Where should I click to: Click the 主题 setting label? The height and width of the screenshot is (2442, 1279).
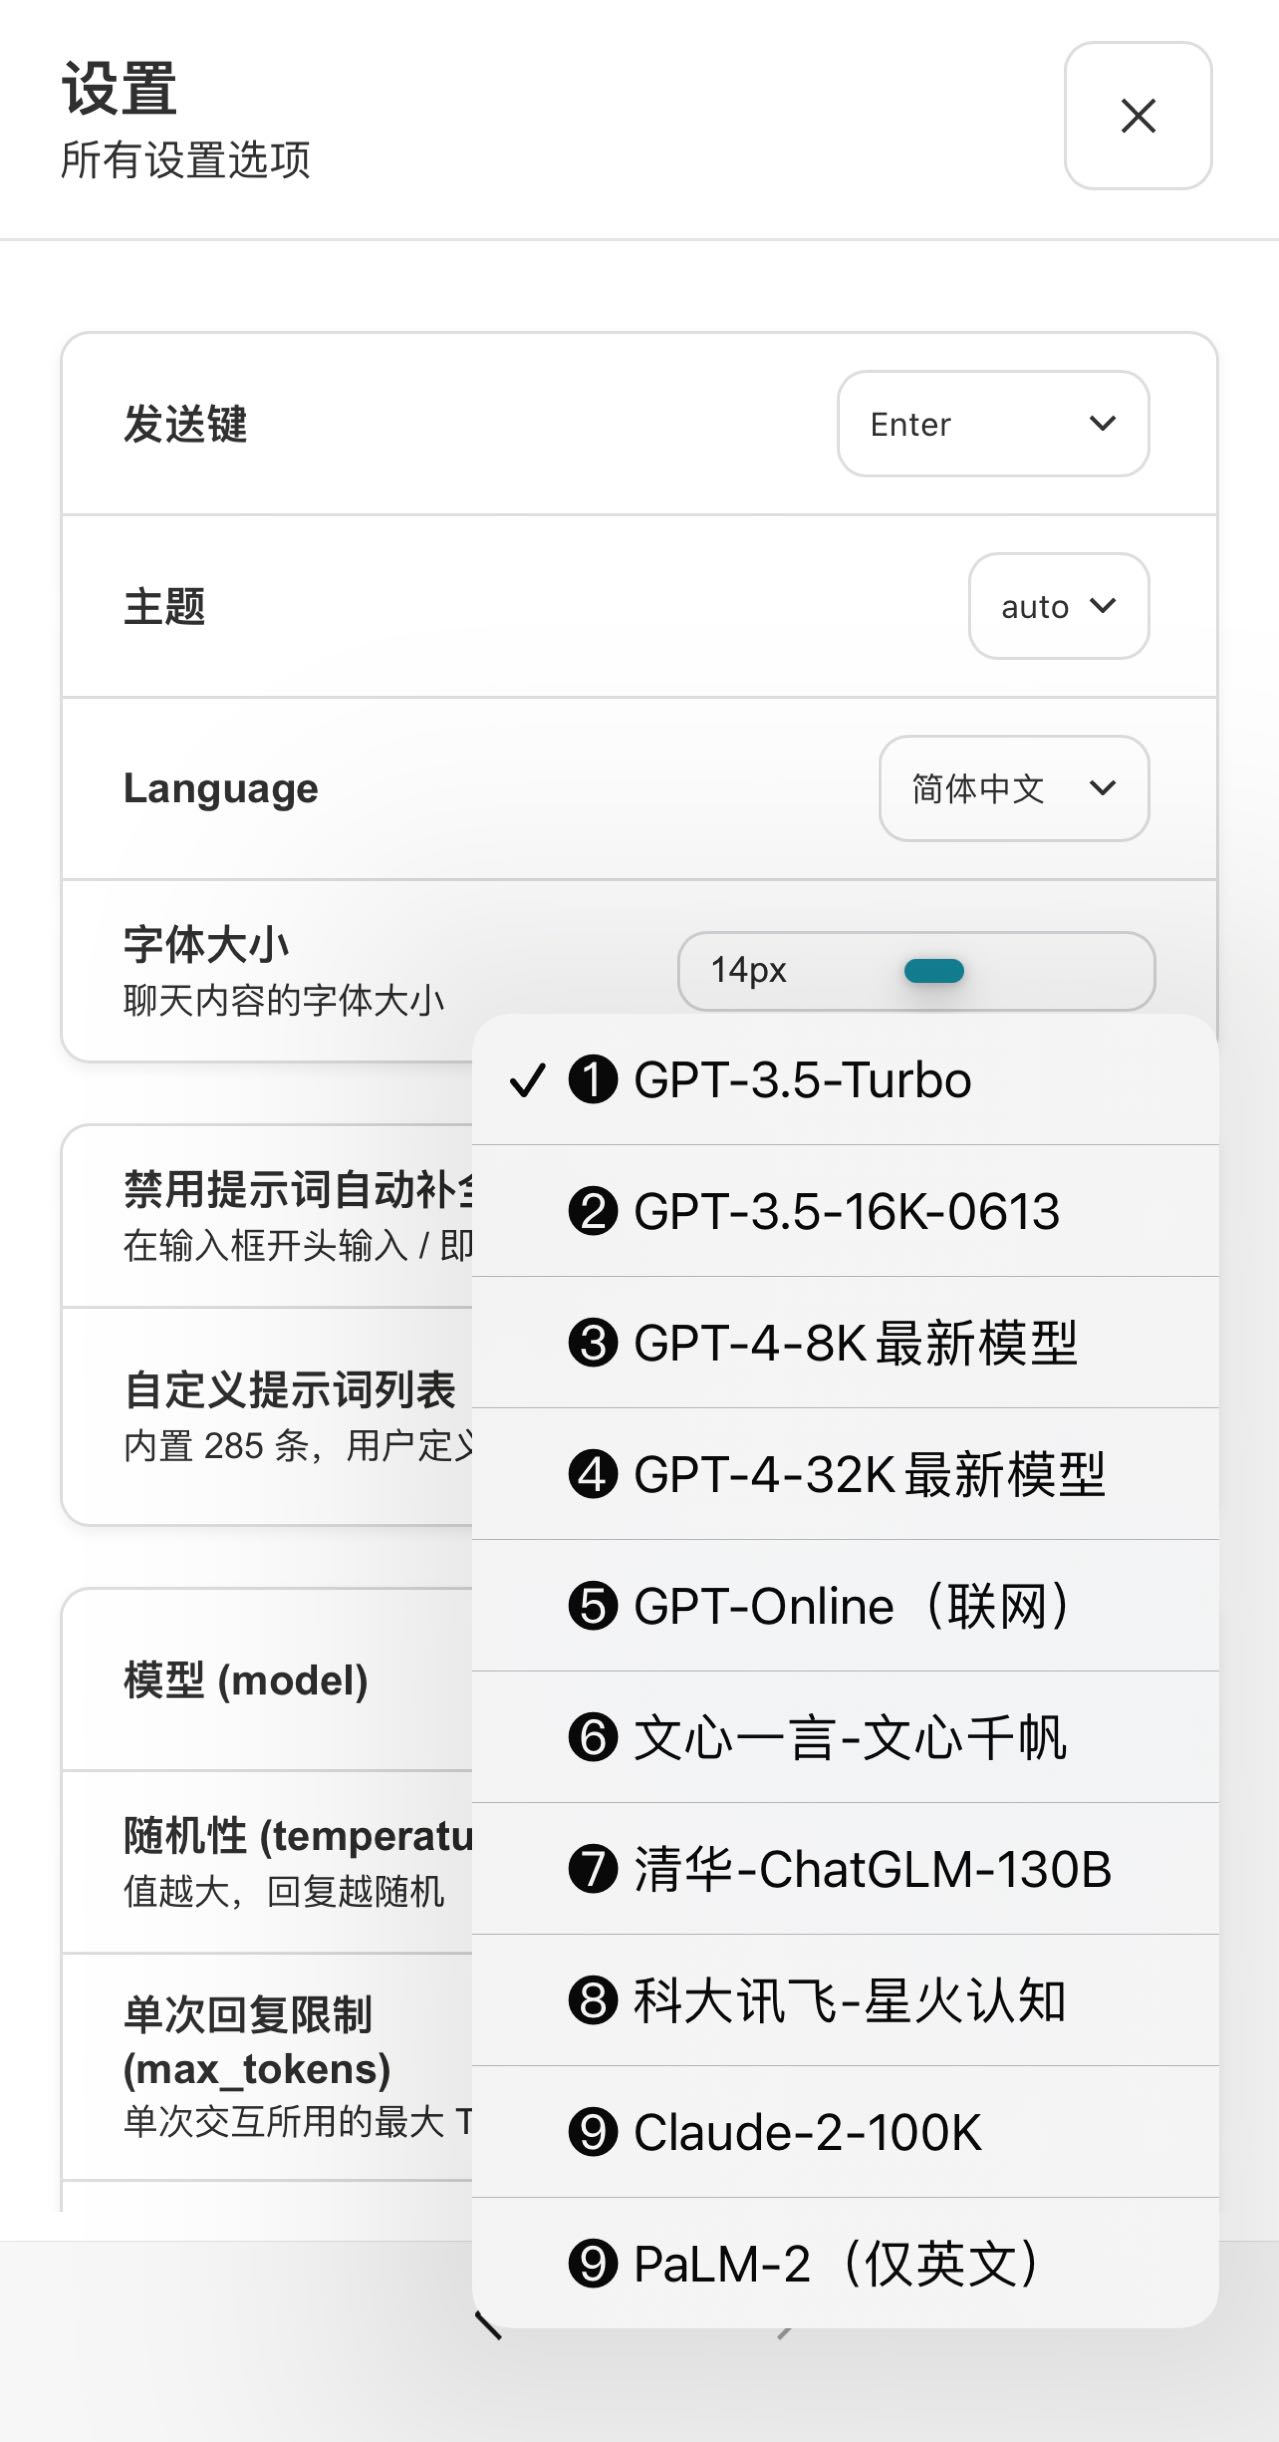click(165, 606)
